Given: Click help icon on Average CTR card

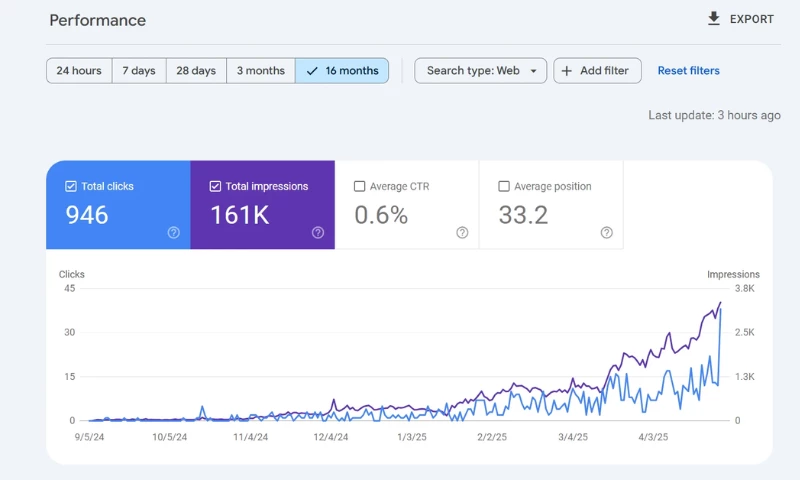Looking at the screenshot, I should pos(462,232).
